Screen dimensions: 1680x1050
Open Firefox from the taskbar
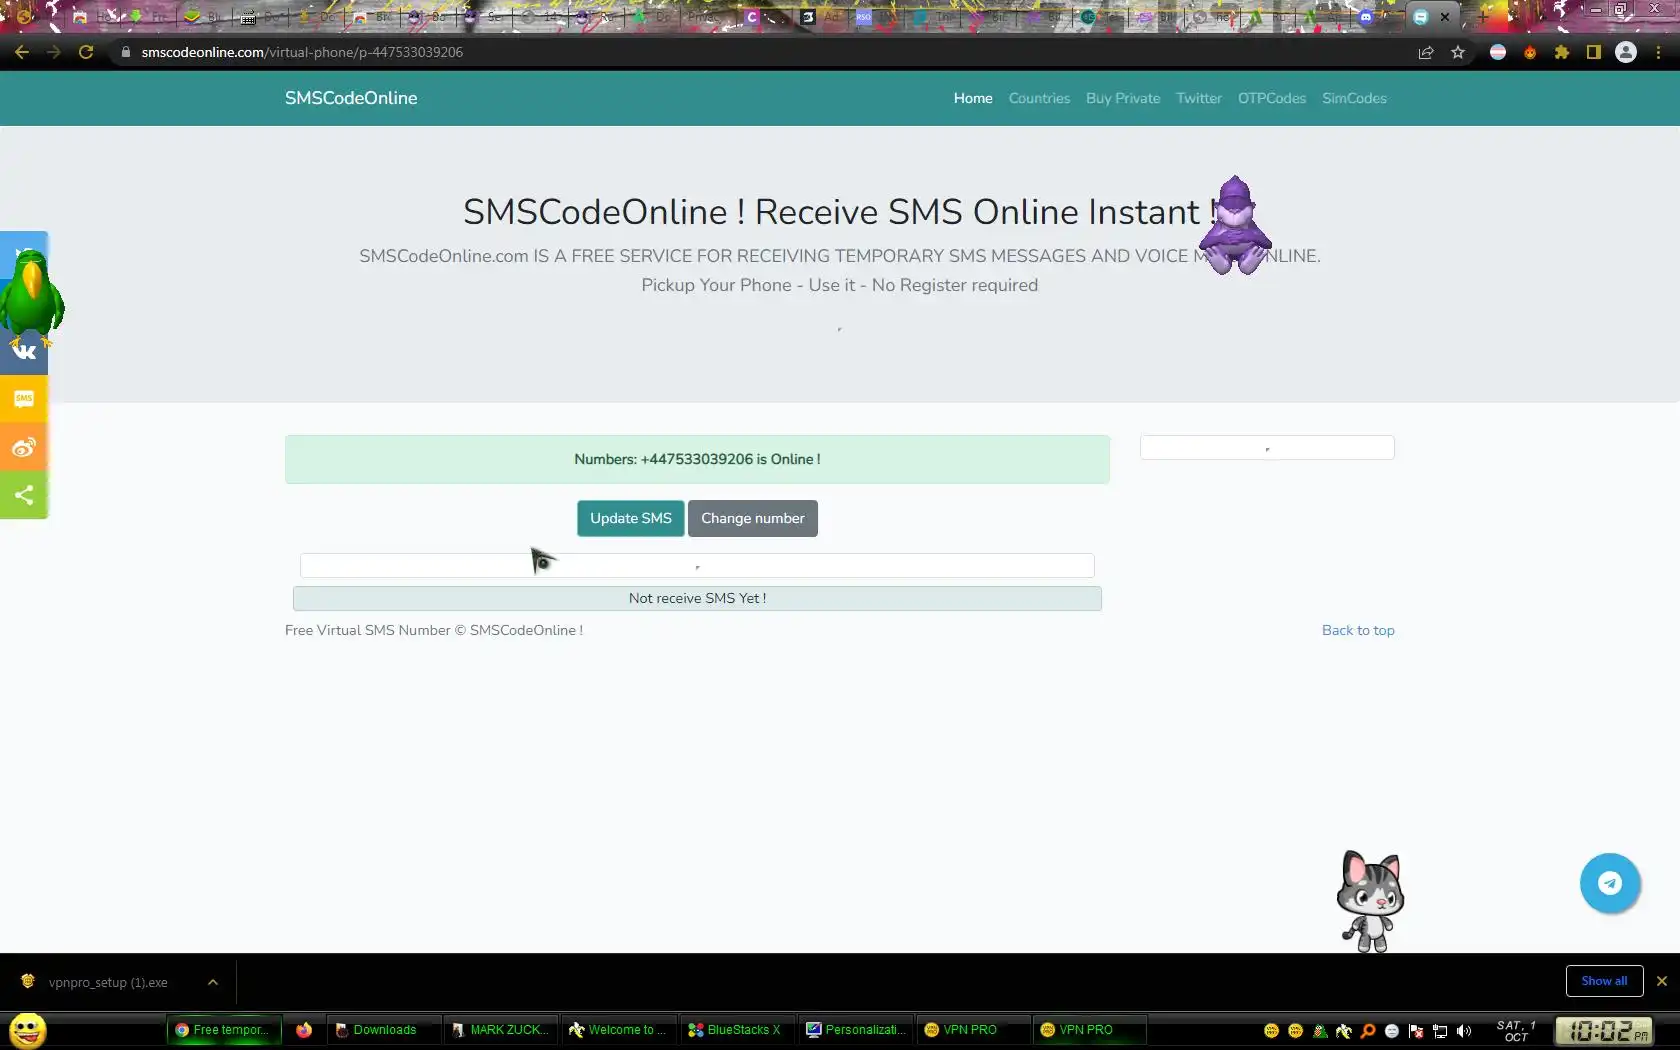click(304, 1030)
